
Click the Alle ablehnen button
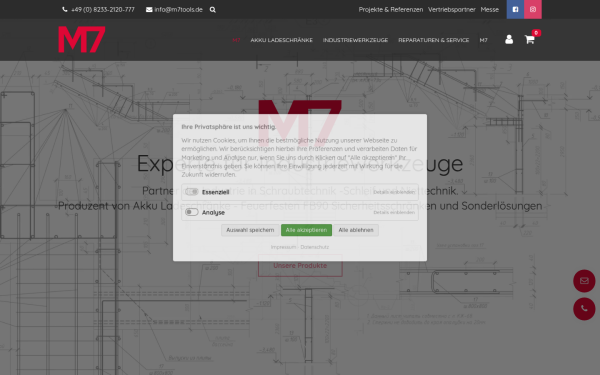pos(355,230)
